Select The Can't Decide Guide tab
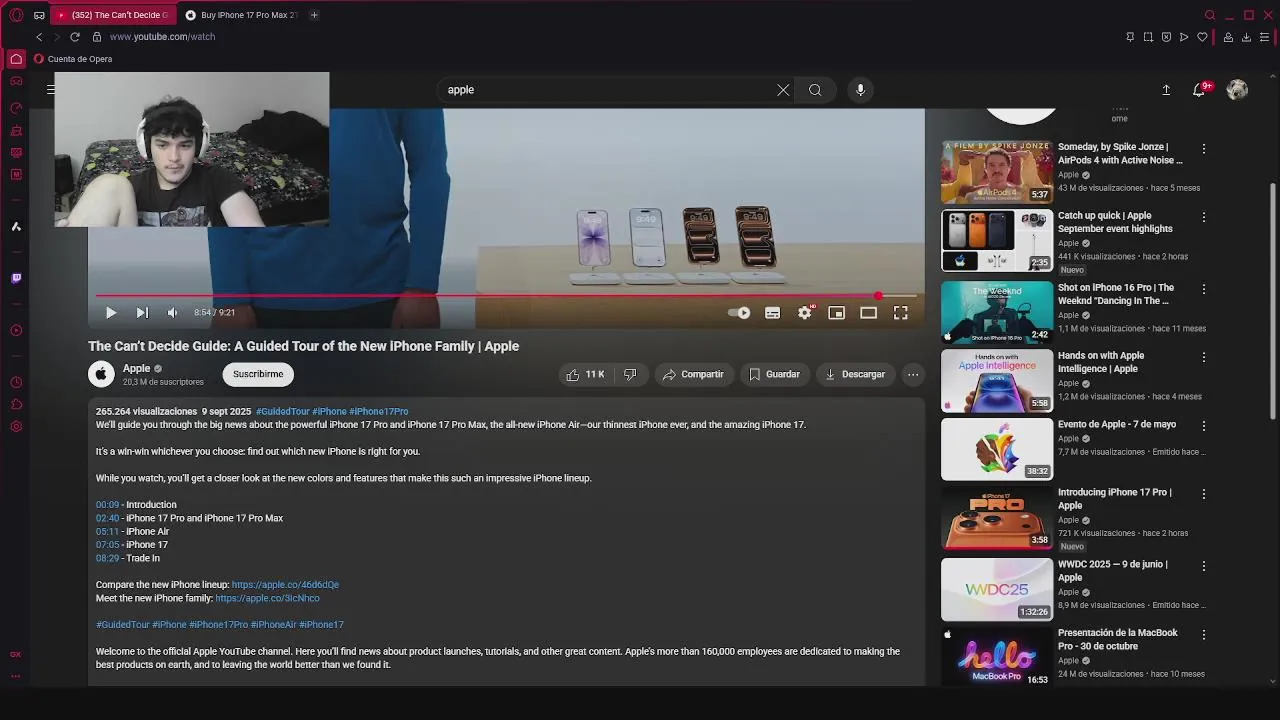Image resolution: width=1280 pixels, height=720 pixels. coord(114,15)
